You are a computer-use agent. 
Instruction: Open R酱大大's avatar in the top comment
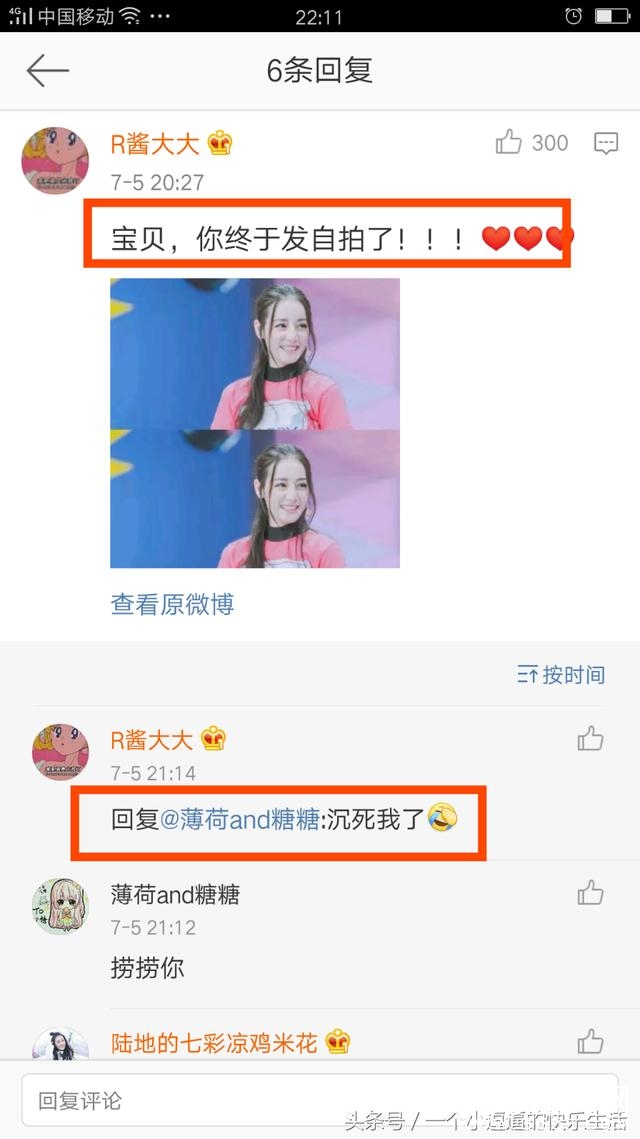tap(55, 161)
